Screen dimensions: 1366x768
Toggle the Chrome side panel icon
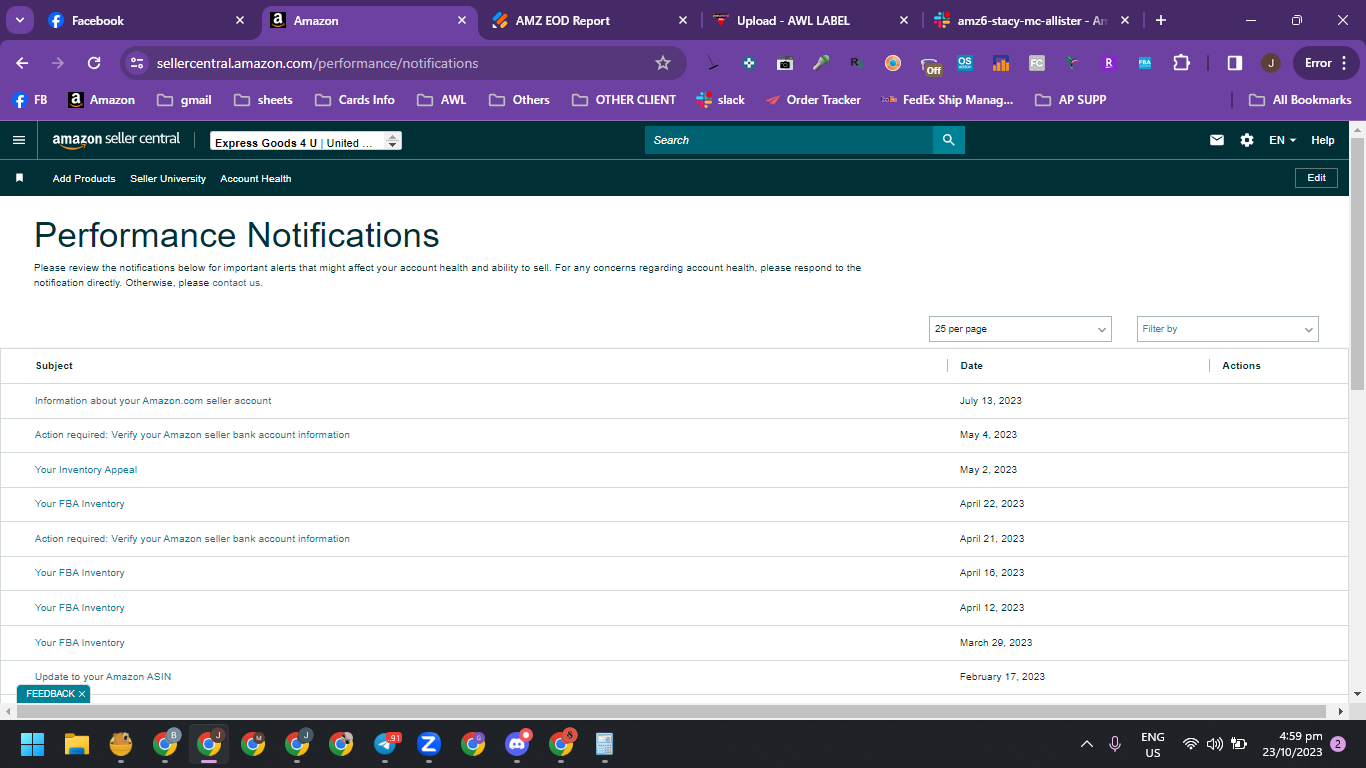click(x=1235, y=63)
